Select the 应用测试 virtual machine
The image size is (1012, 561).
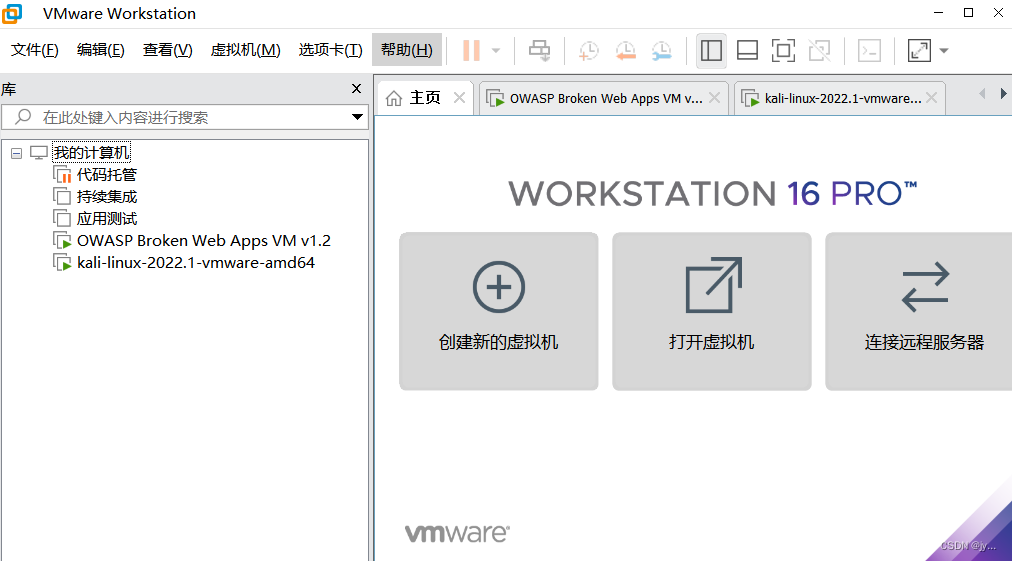coord(106,219)
